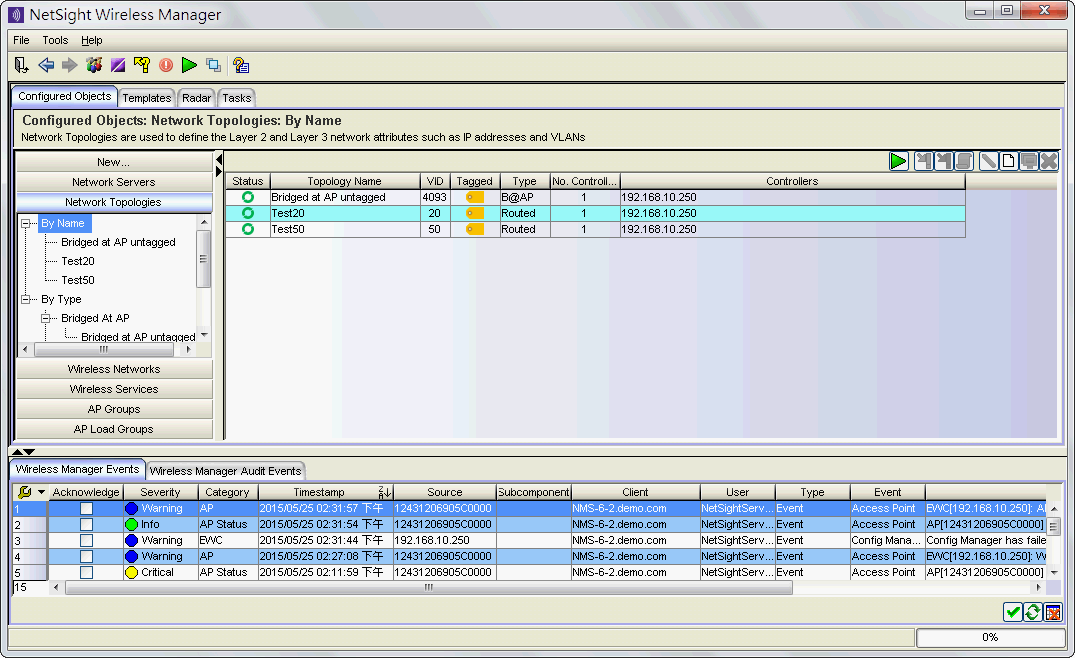Click the gray monitor screens icon above table

(x=1028, y=161)
